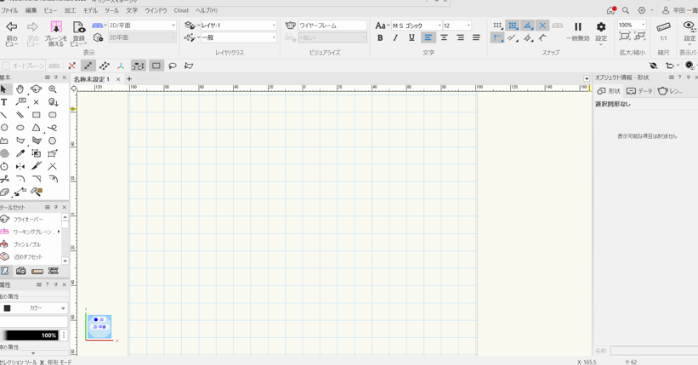Viewport: 698px width, 365px height.
Task: Open the ビュー menu
Action: pos(50,10)
